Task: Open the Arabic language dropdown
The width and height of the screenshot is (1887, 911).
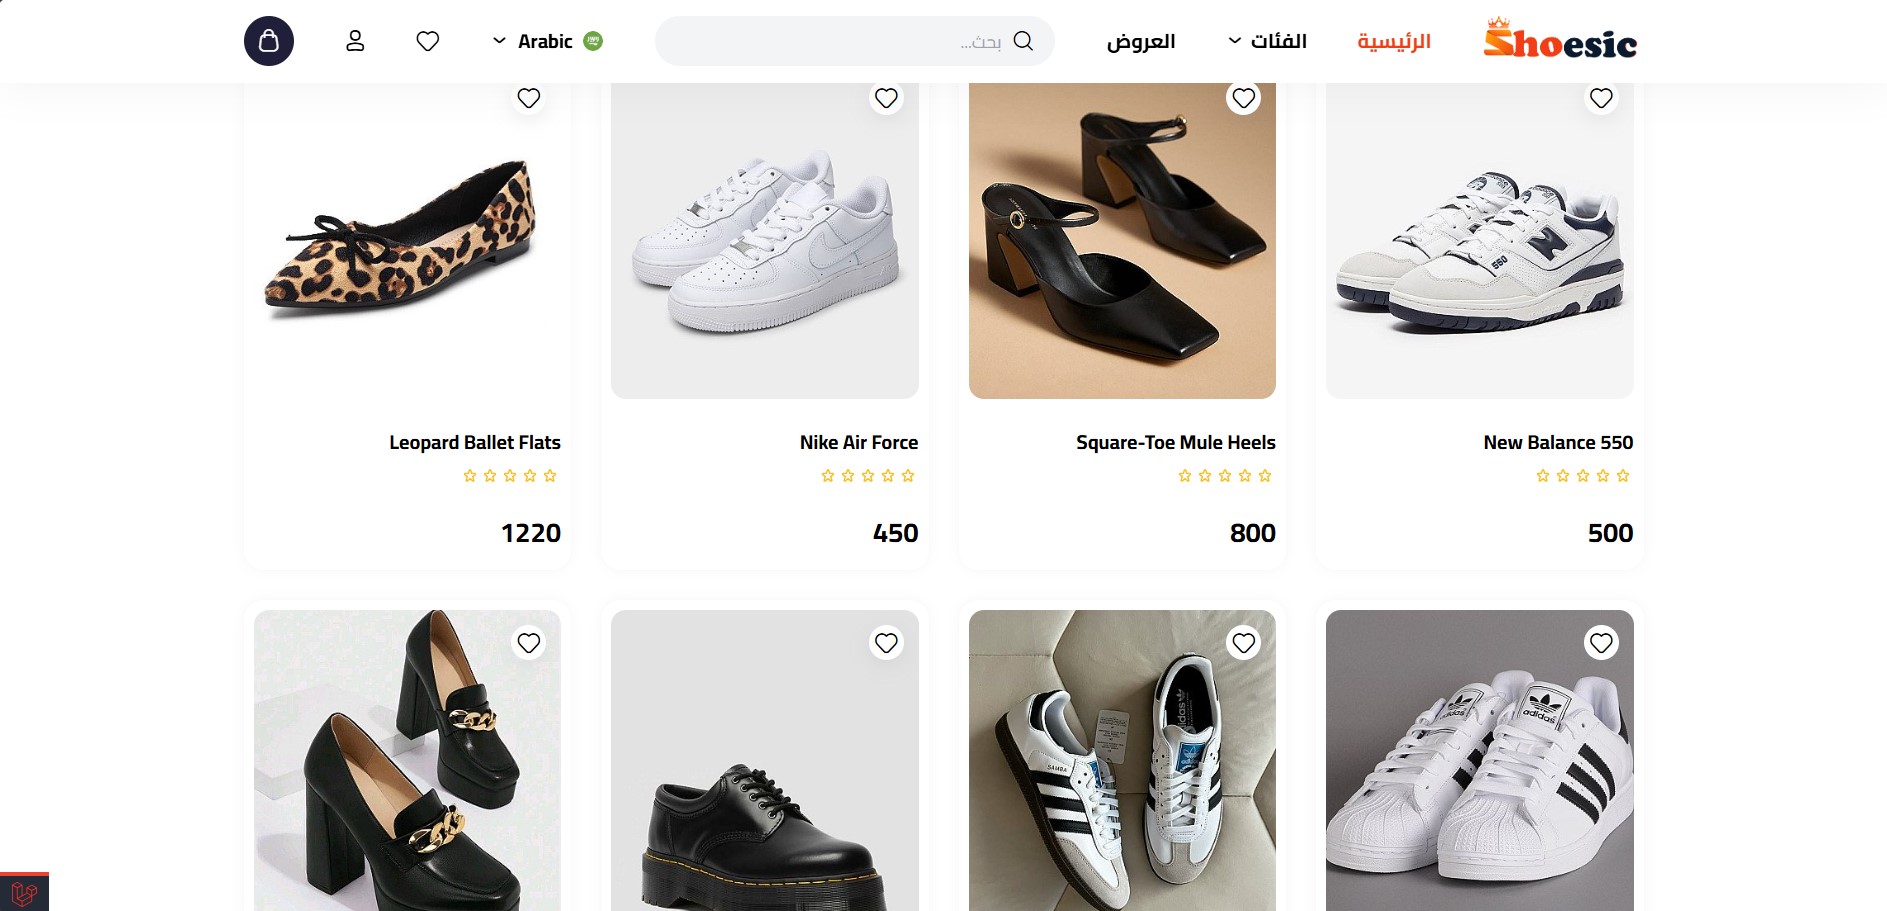Action: (534, 41)
